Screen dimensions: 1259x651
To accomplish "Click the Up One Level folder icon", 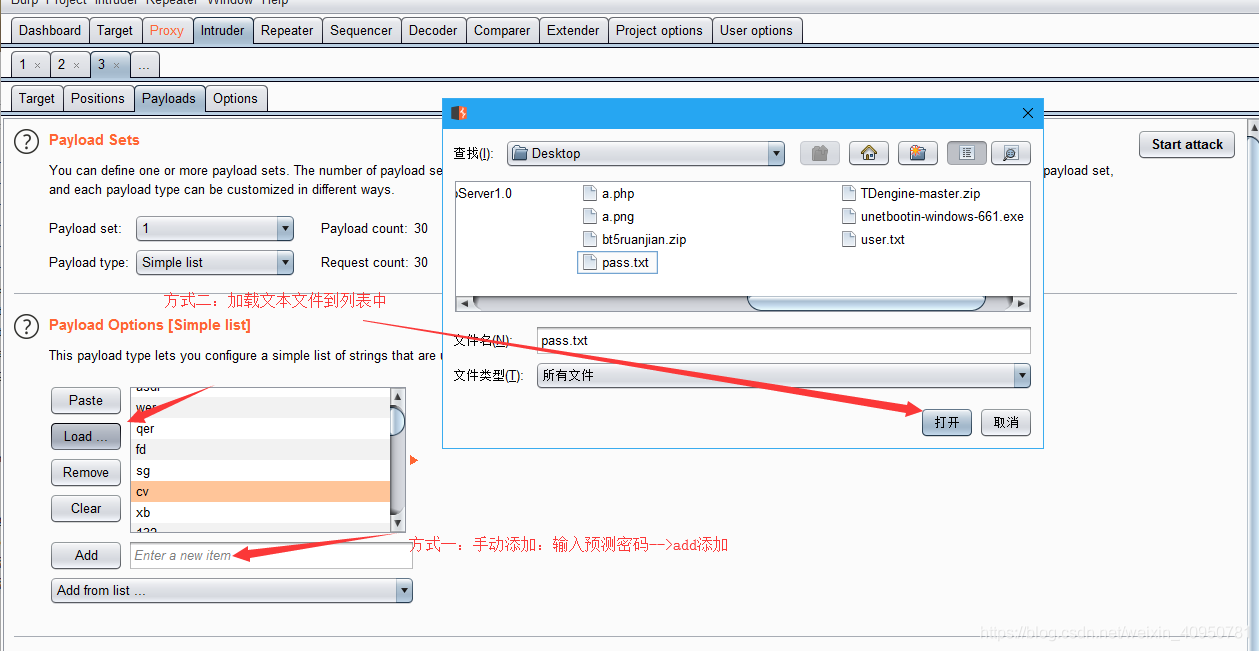I will pyautogui.click(x=819, y=153).
